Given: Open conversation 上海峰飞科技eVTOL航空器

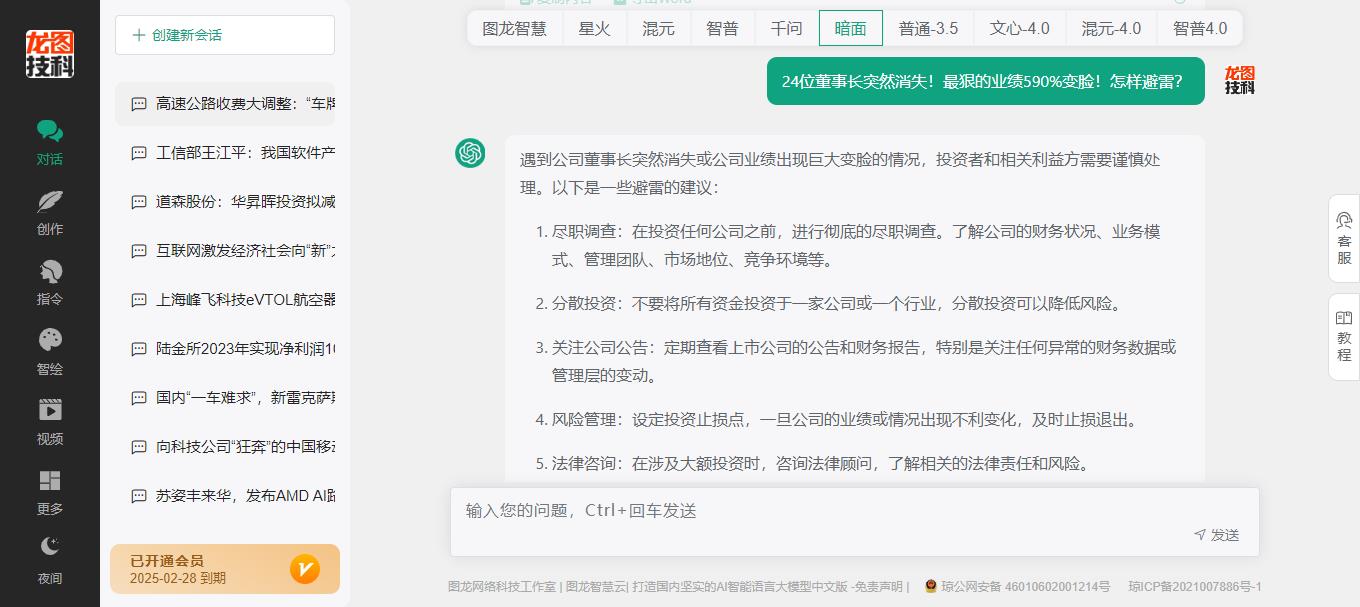Looking at the screenshot, I should tap(225, 300).
